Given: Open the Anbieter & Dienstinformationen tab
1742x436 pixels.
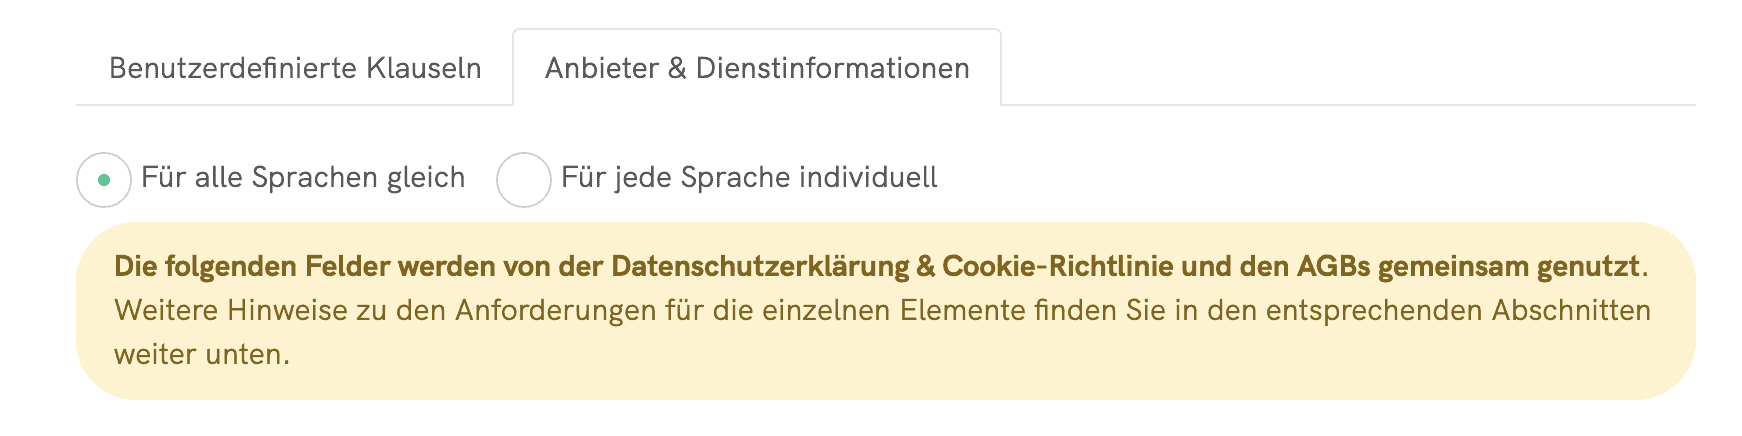Looking at the screenshot, I should click(x=757, y=68).
